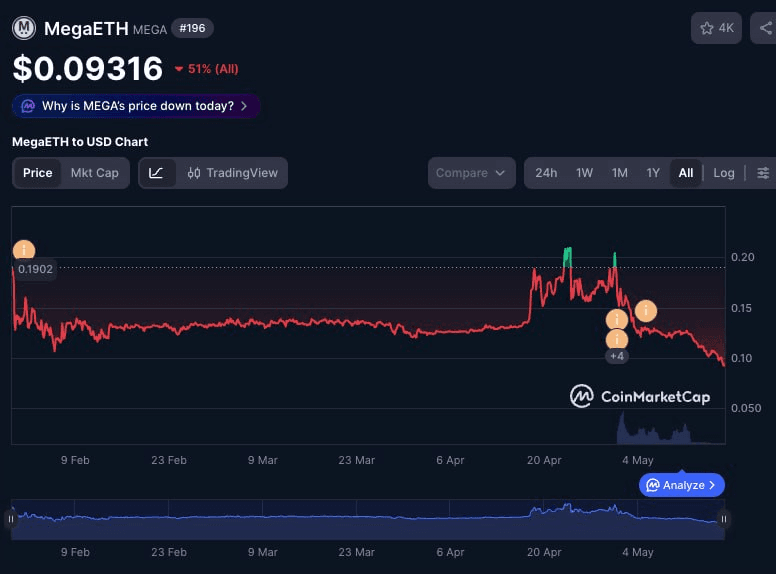Click the right range slider handle
Image resolution: width=776 pixels, height=574 pixels.
click(x=724, y=519)
